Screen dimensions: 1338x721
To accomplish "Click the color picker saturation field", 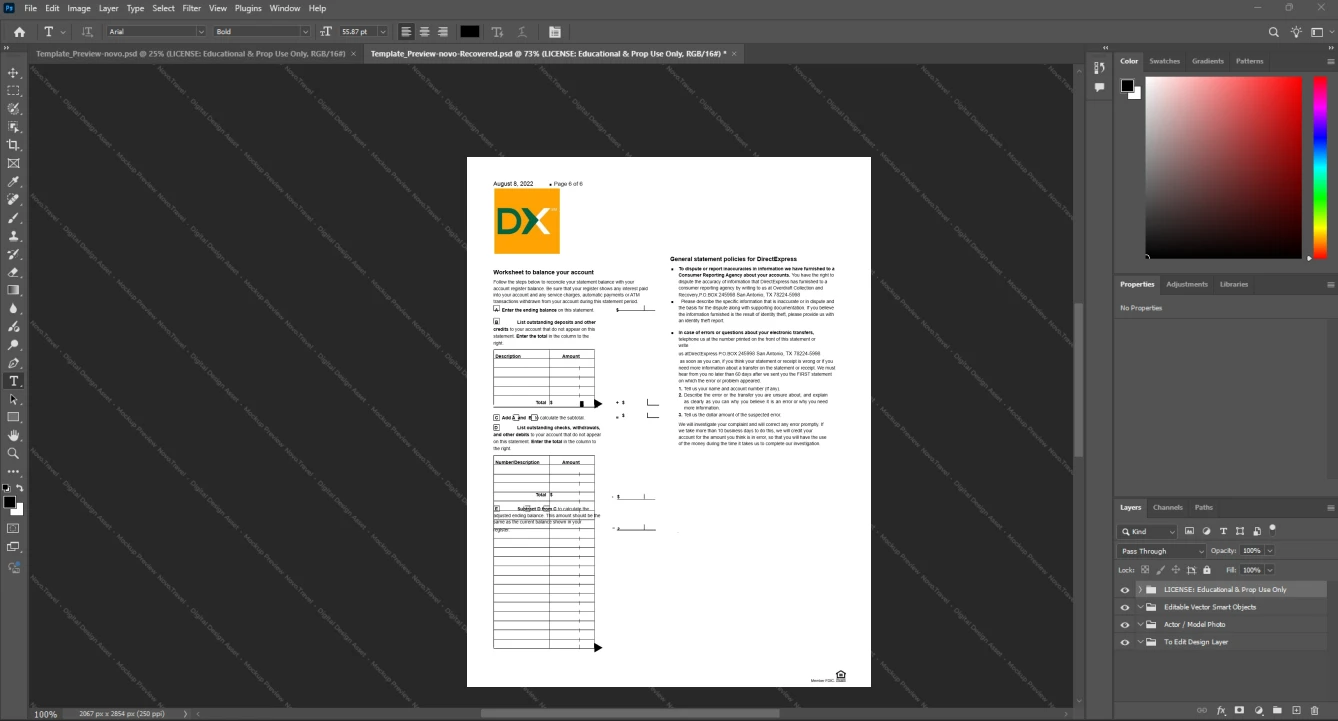I will point(1224,167).
